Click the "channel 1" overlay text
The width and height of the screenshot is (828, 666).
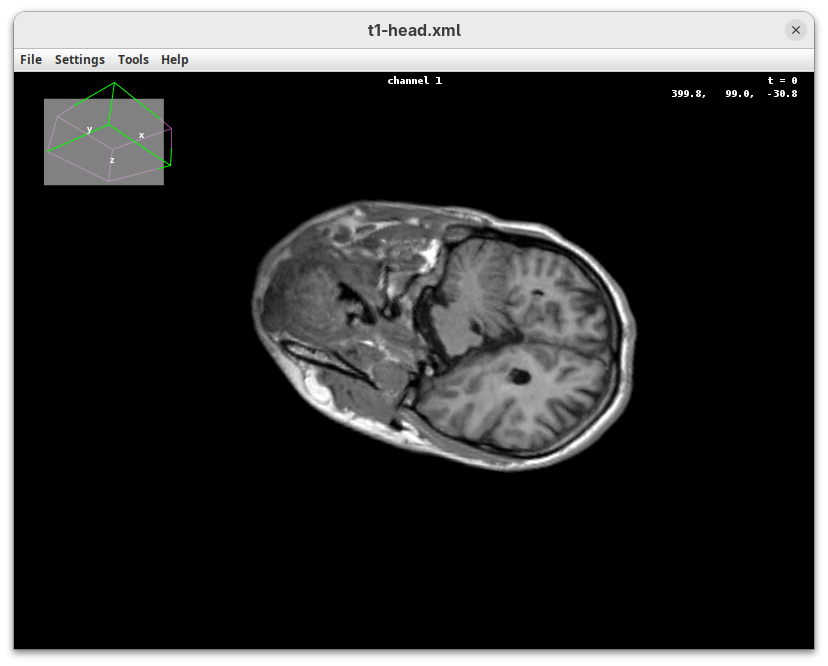pyautogui.click(x=414, y=81)
